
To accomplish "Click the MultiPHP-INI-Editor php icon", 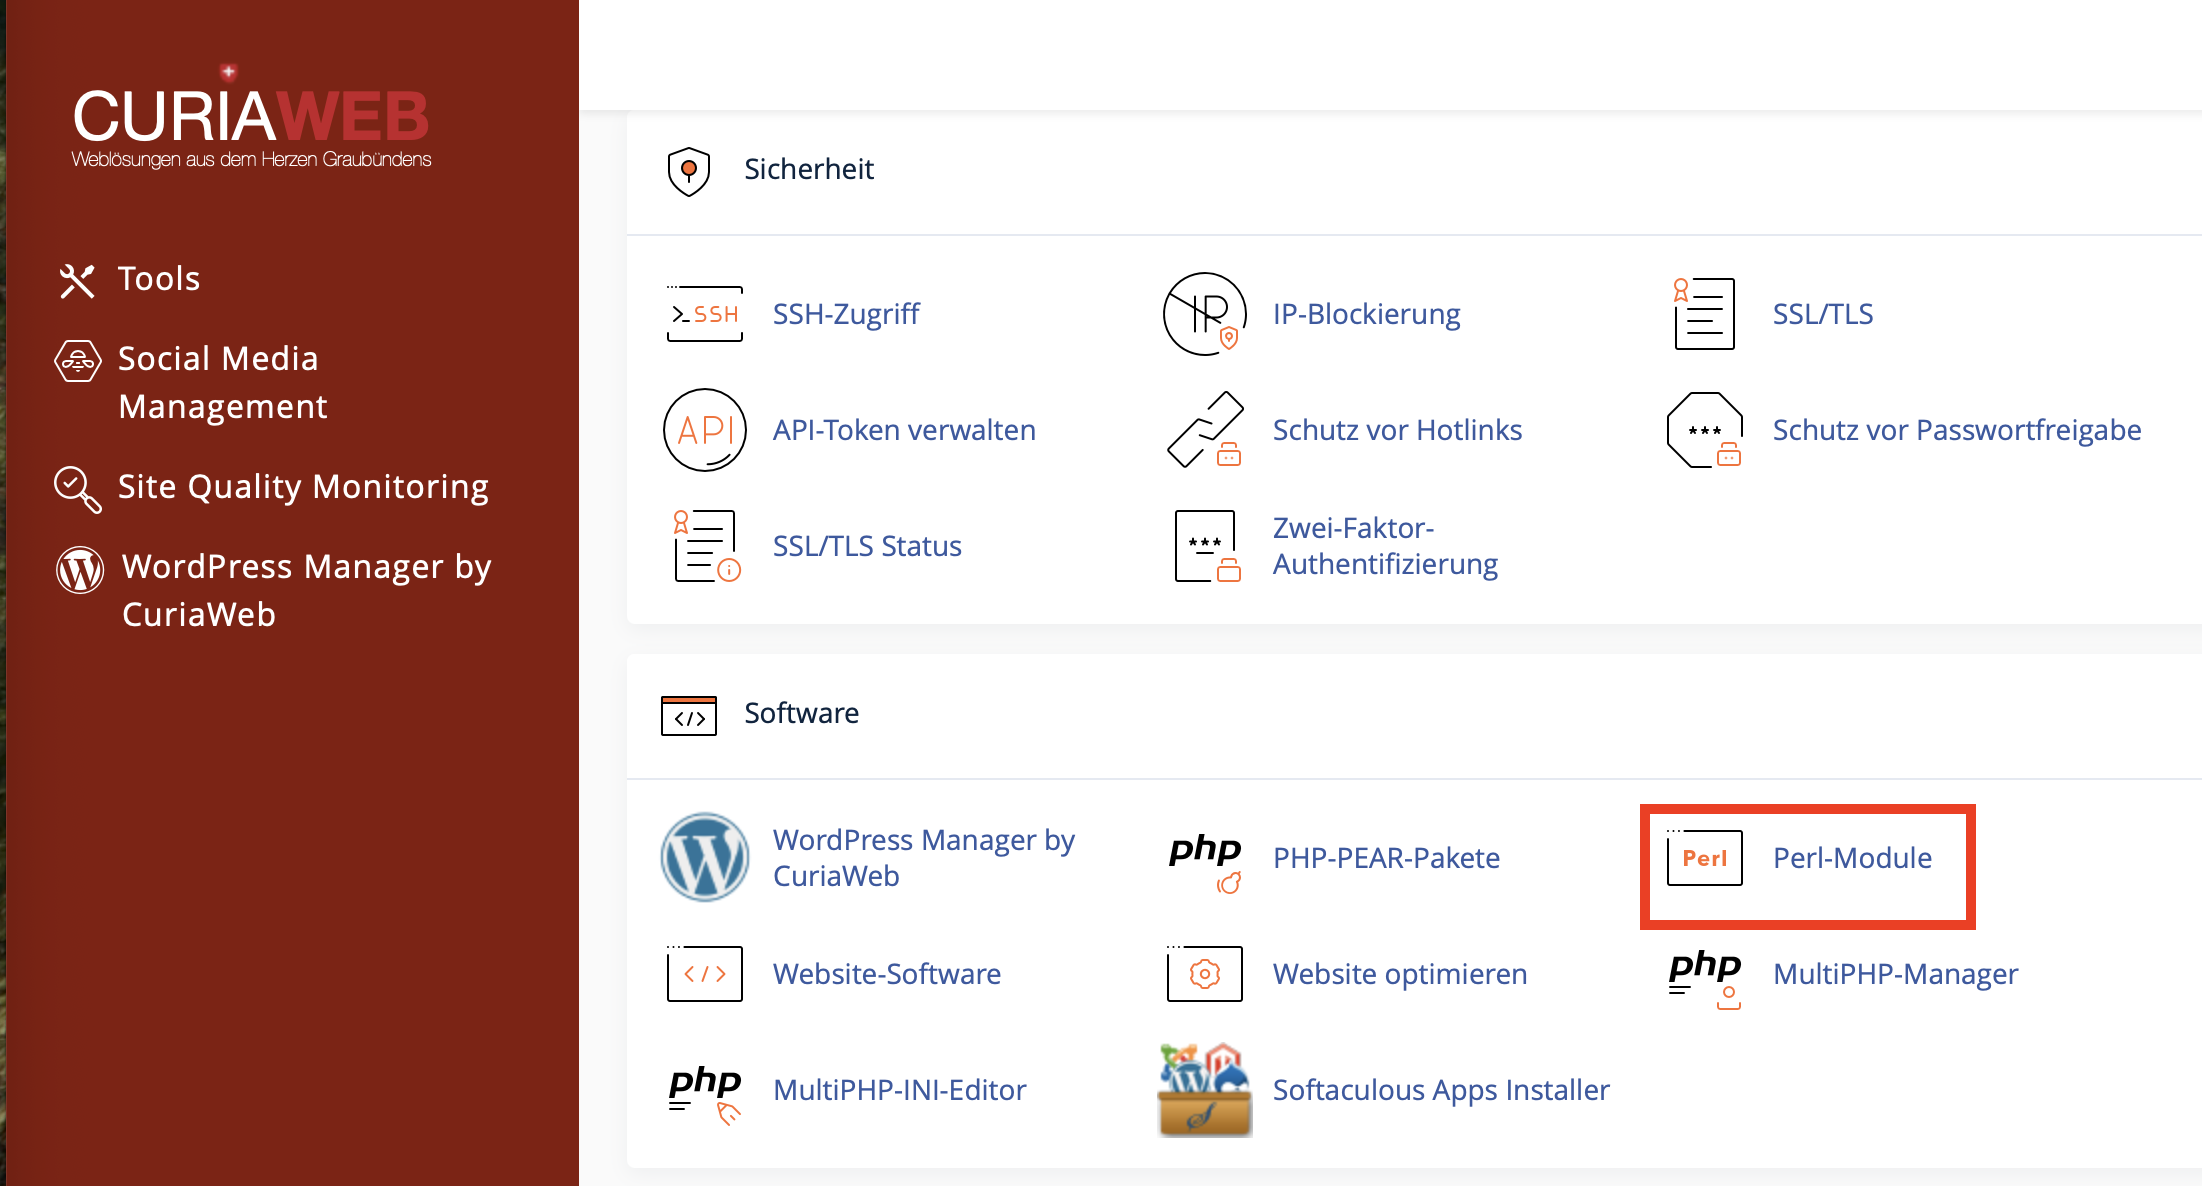I will [705, 1094].
